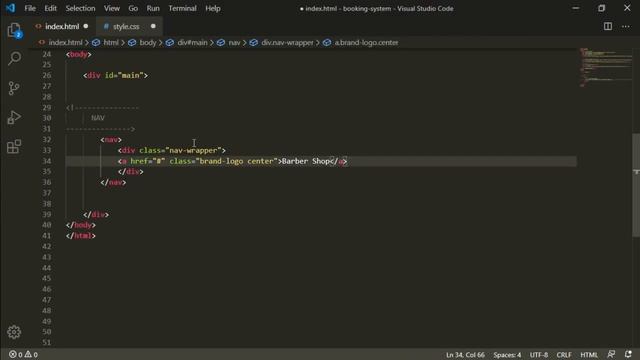Click the div id="main" line
Image resolution: width=640 pixels, height=360 pixels.
pyautogui.click(x=116, y=76)
